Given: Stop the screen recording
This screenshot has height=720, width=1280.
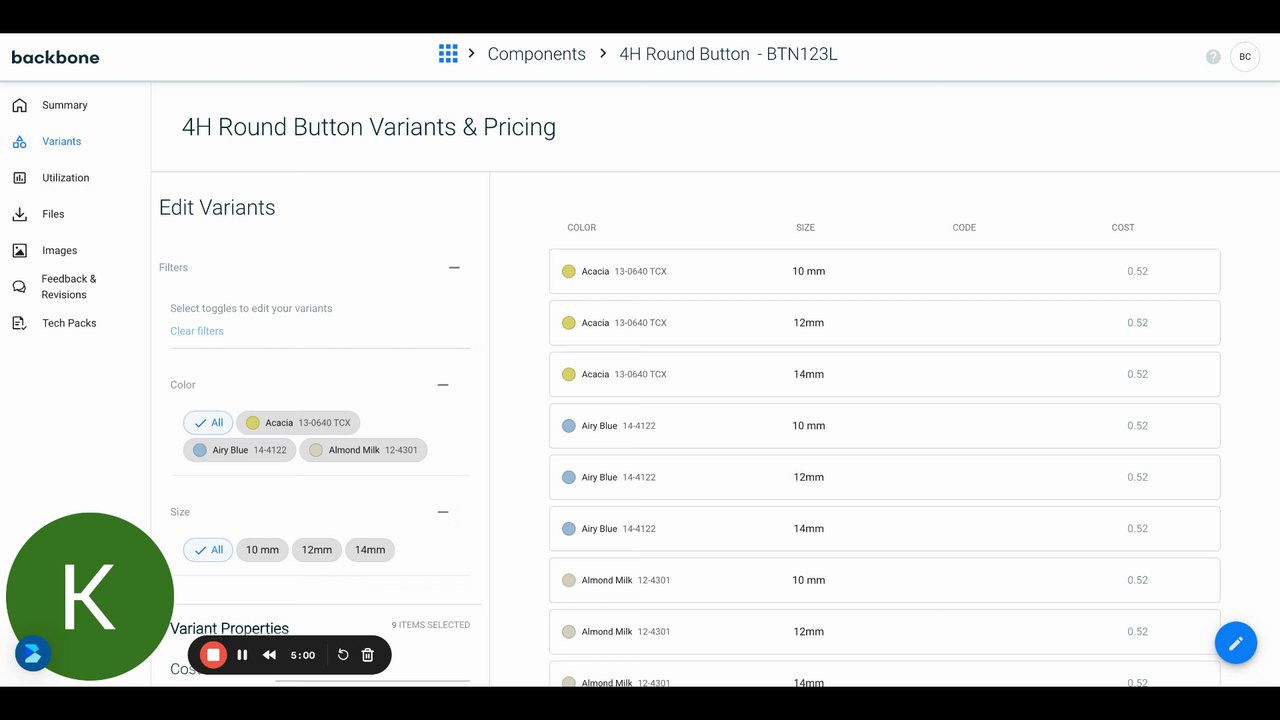Looking at the screenshot, I should 213,655.
